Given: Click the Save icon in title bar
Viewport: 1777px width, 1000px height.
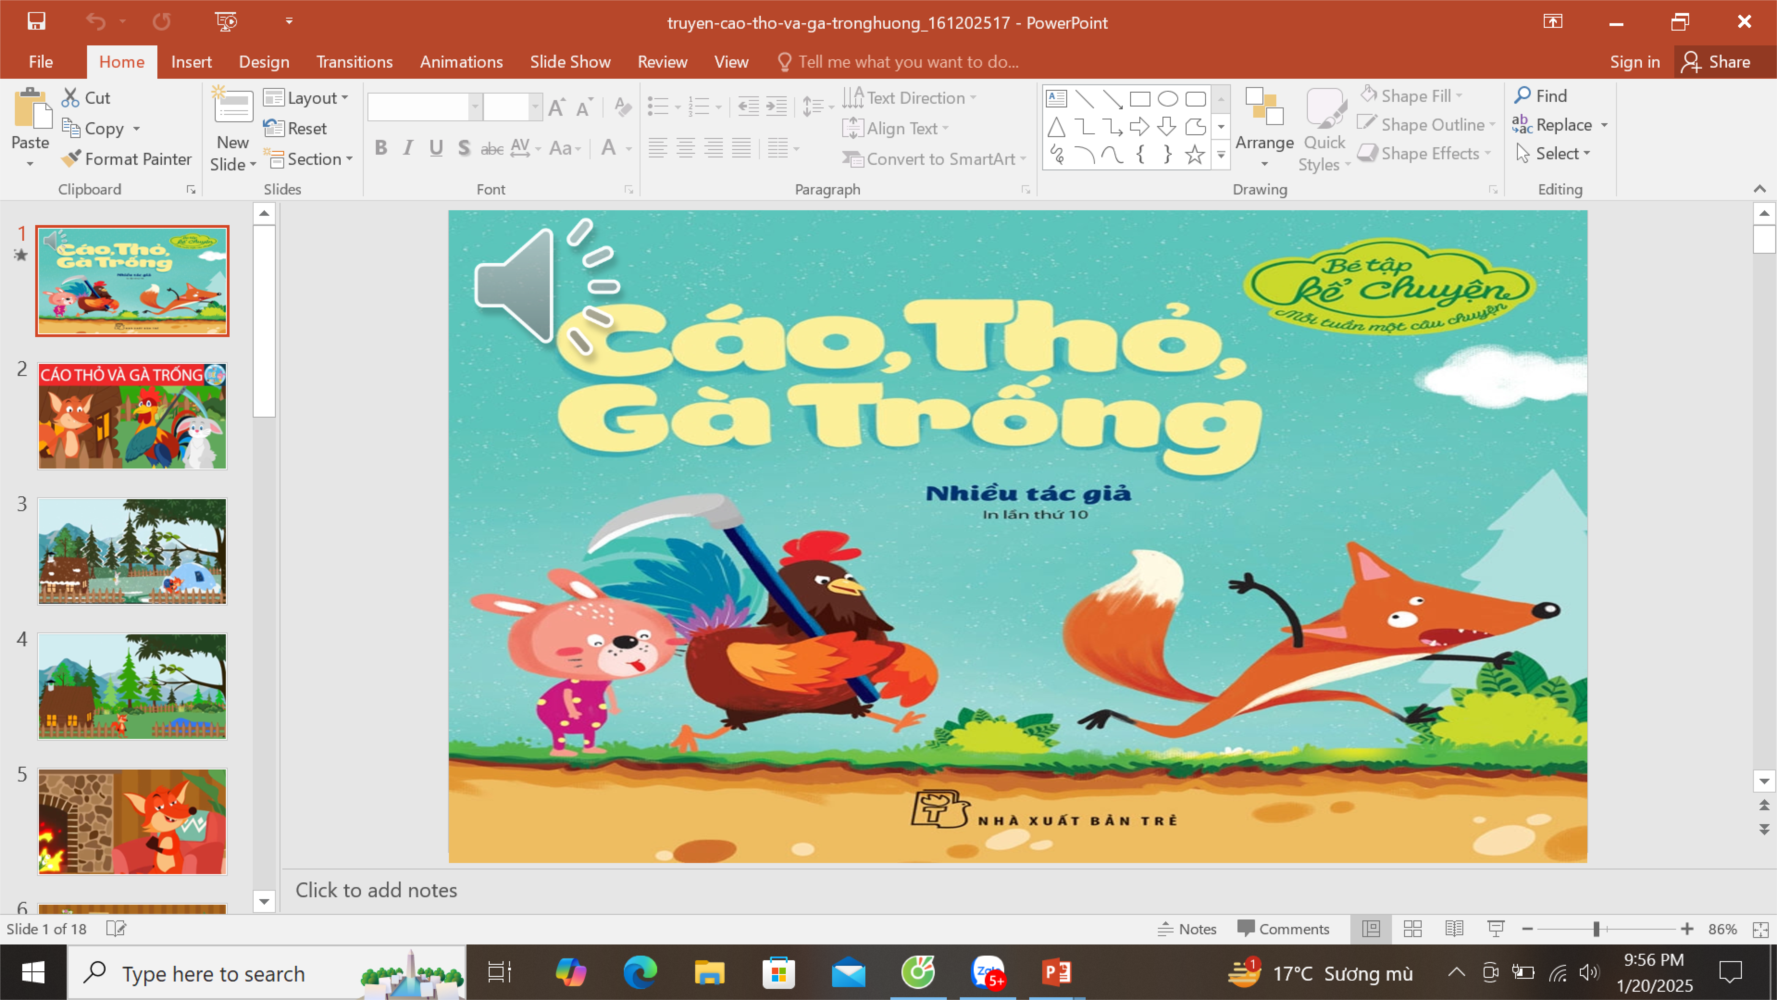Looking at the screenshot, I should tap(36, 21).
